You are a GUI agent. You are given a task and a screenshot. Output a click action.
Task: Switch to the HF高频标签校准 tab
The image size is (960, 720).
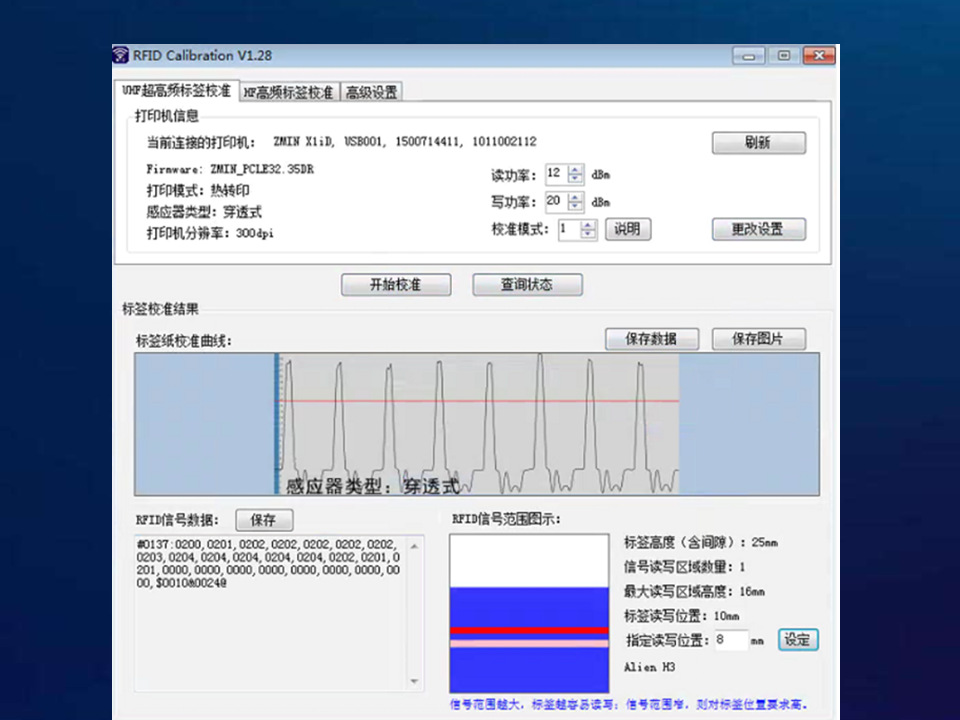[289, 92]
